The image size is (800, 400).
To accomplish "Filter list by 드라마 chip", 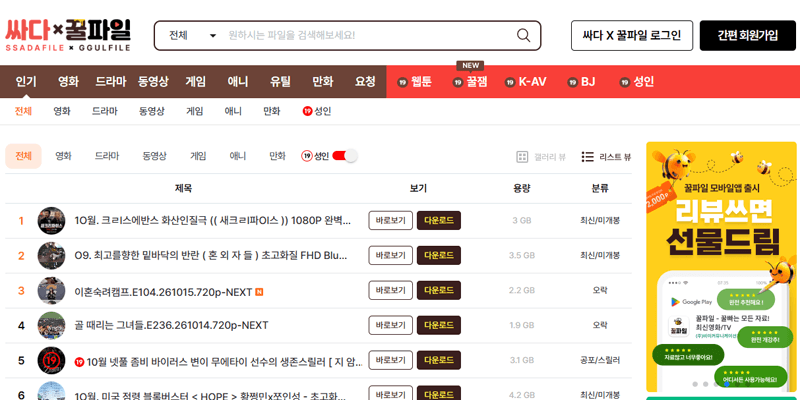I will [107, 156].
